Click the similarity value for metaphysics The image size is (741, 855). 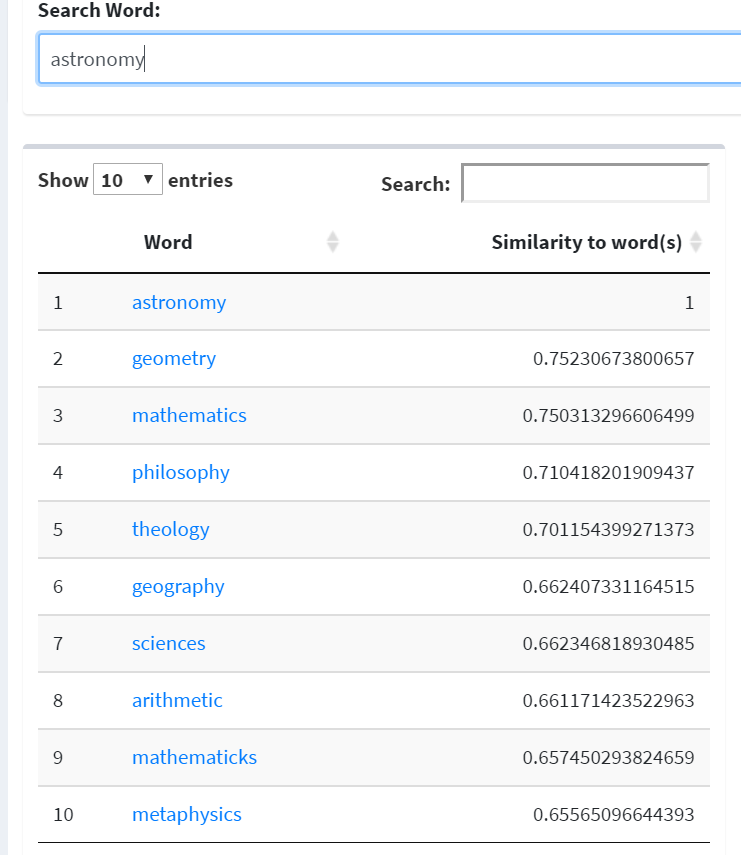(x=614, y=815)
